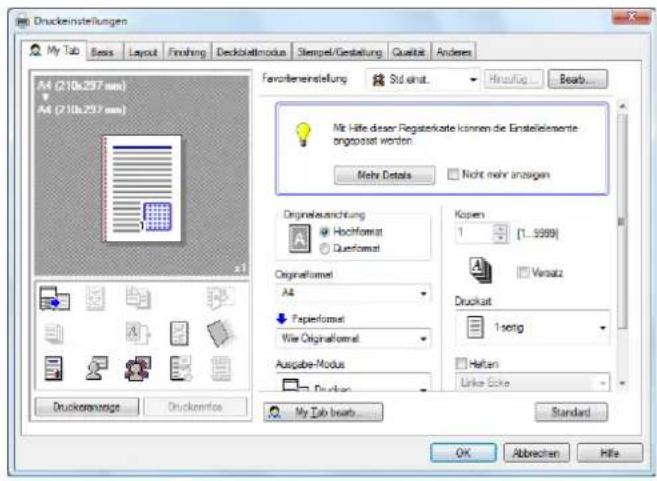The width and height of the screenshot is (657, 481).
Task: Click the dark-bordered single page icon
Action: [x=179, y=334]
